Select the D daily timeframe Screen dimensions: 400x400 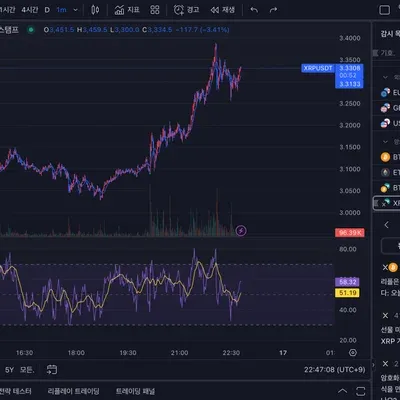pos(47,10)
